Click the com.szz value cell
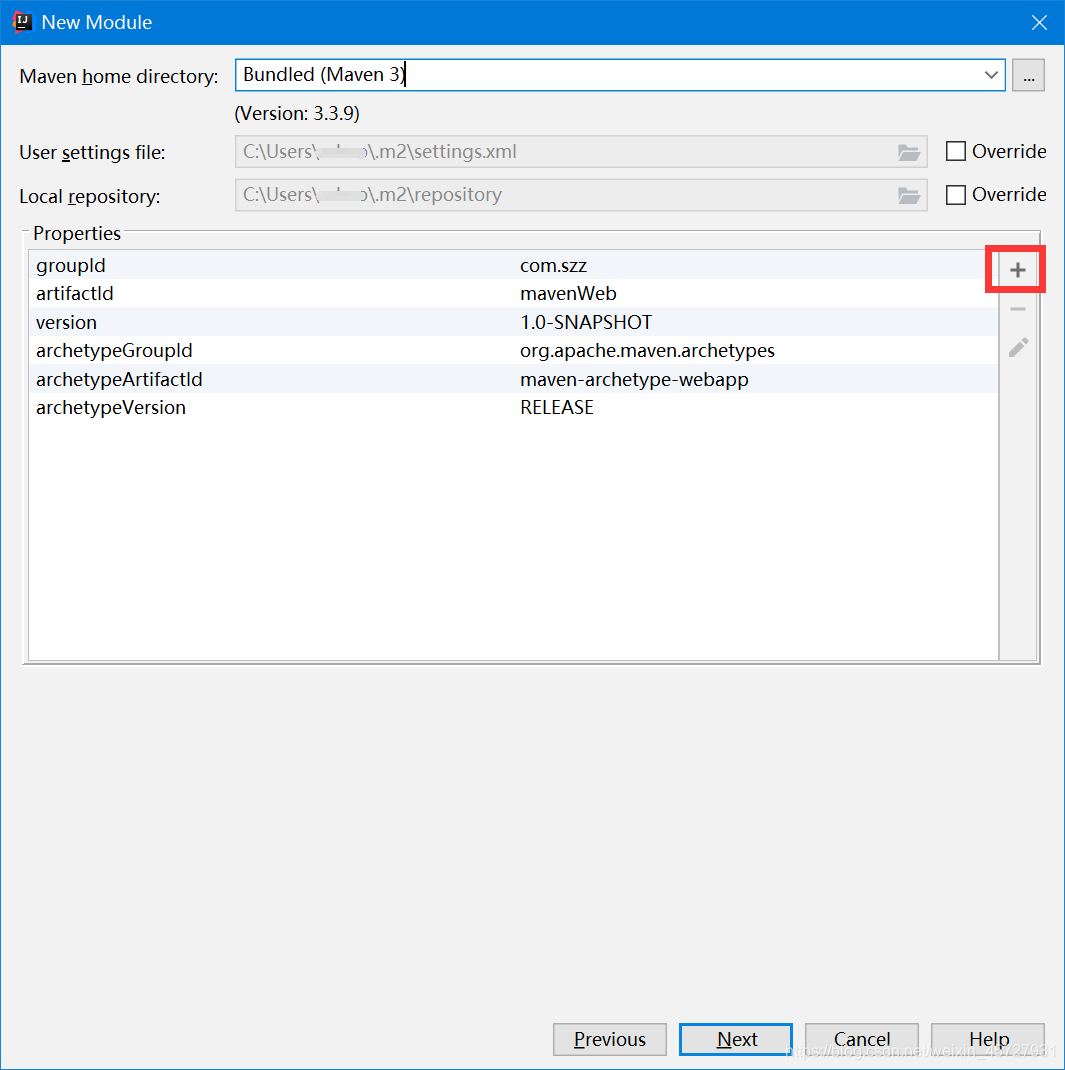1065x1070 pixels. [553, 265]
